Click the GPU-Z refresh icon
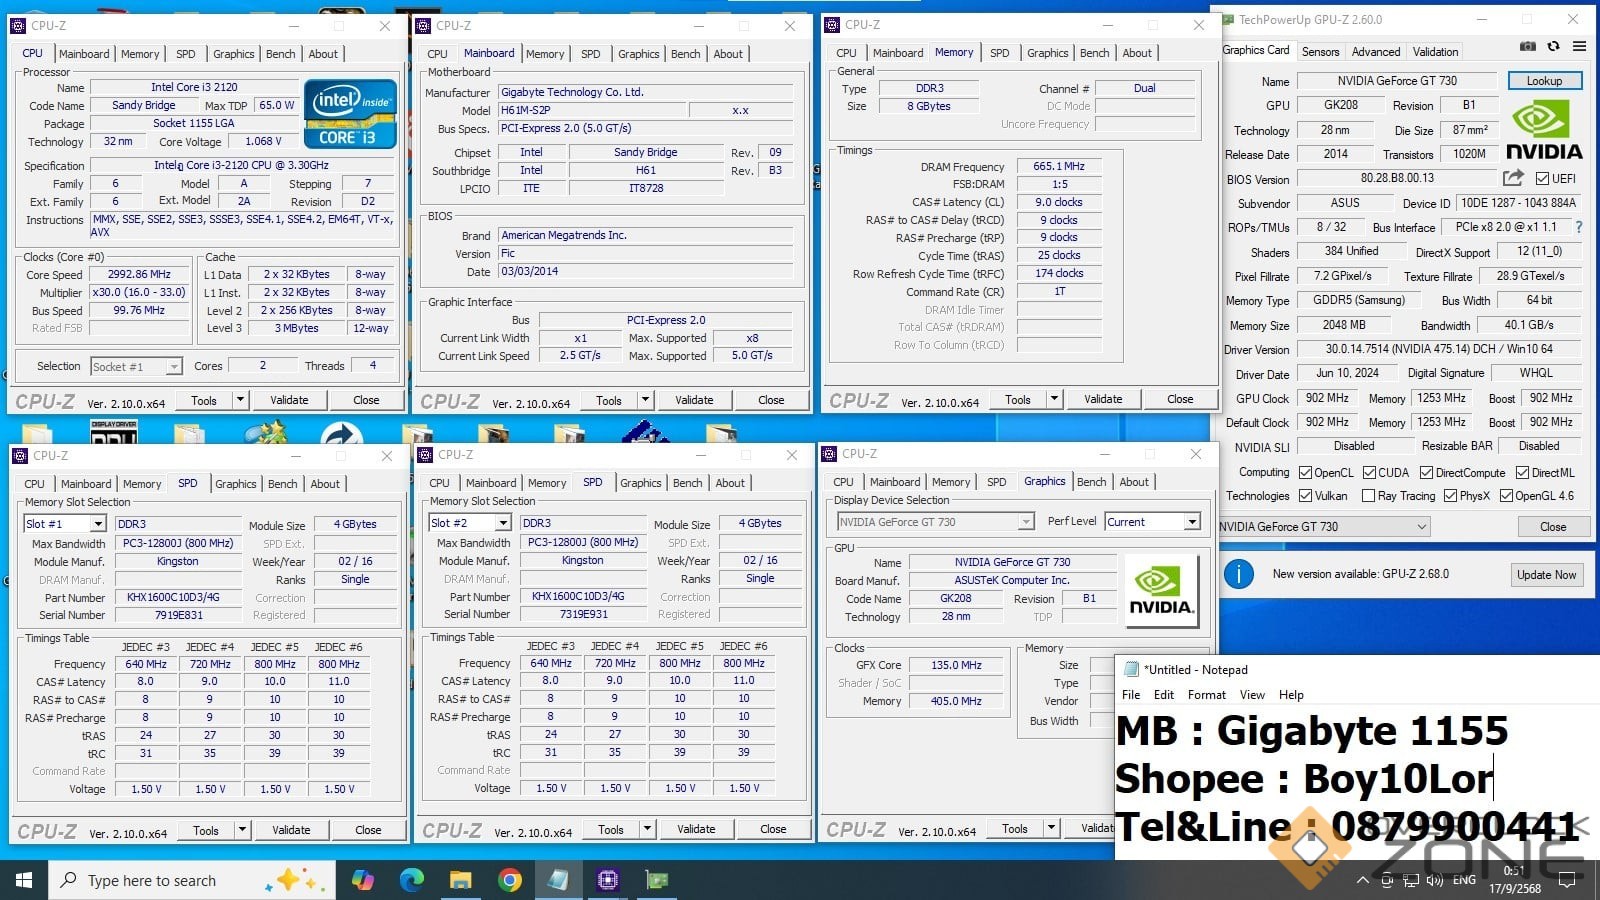This screenshot has width=1600, height=900. 1553,46
